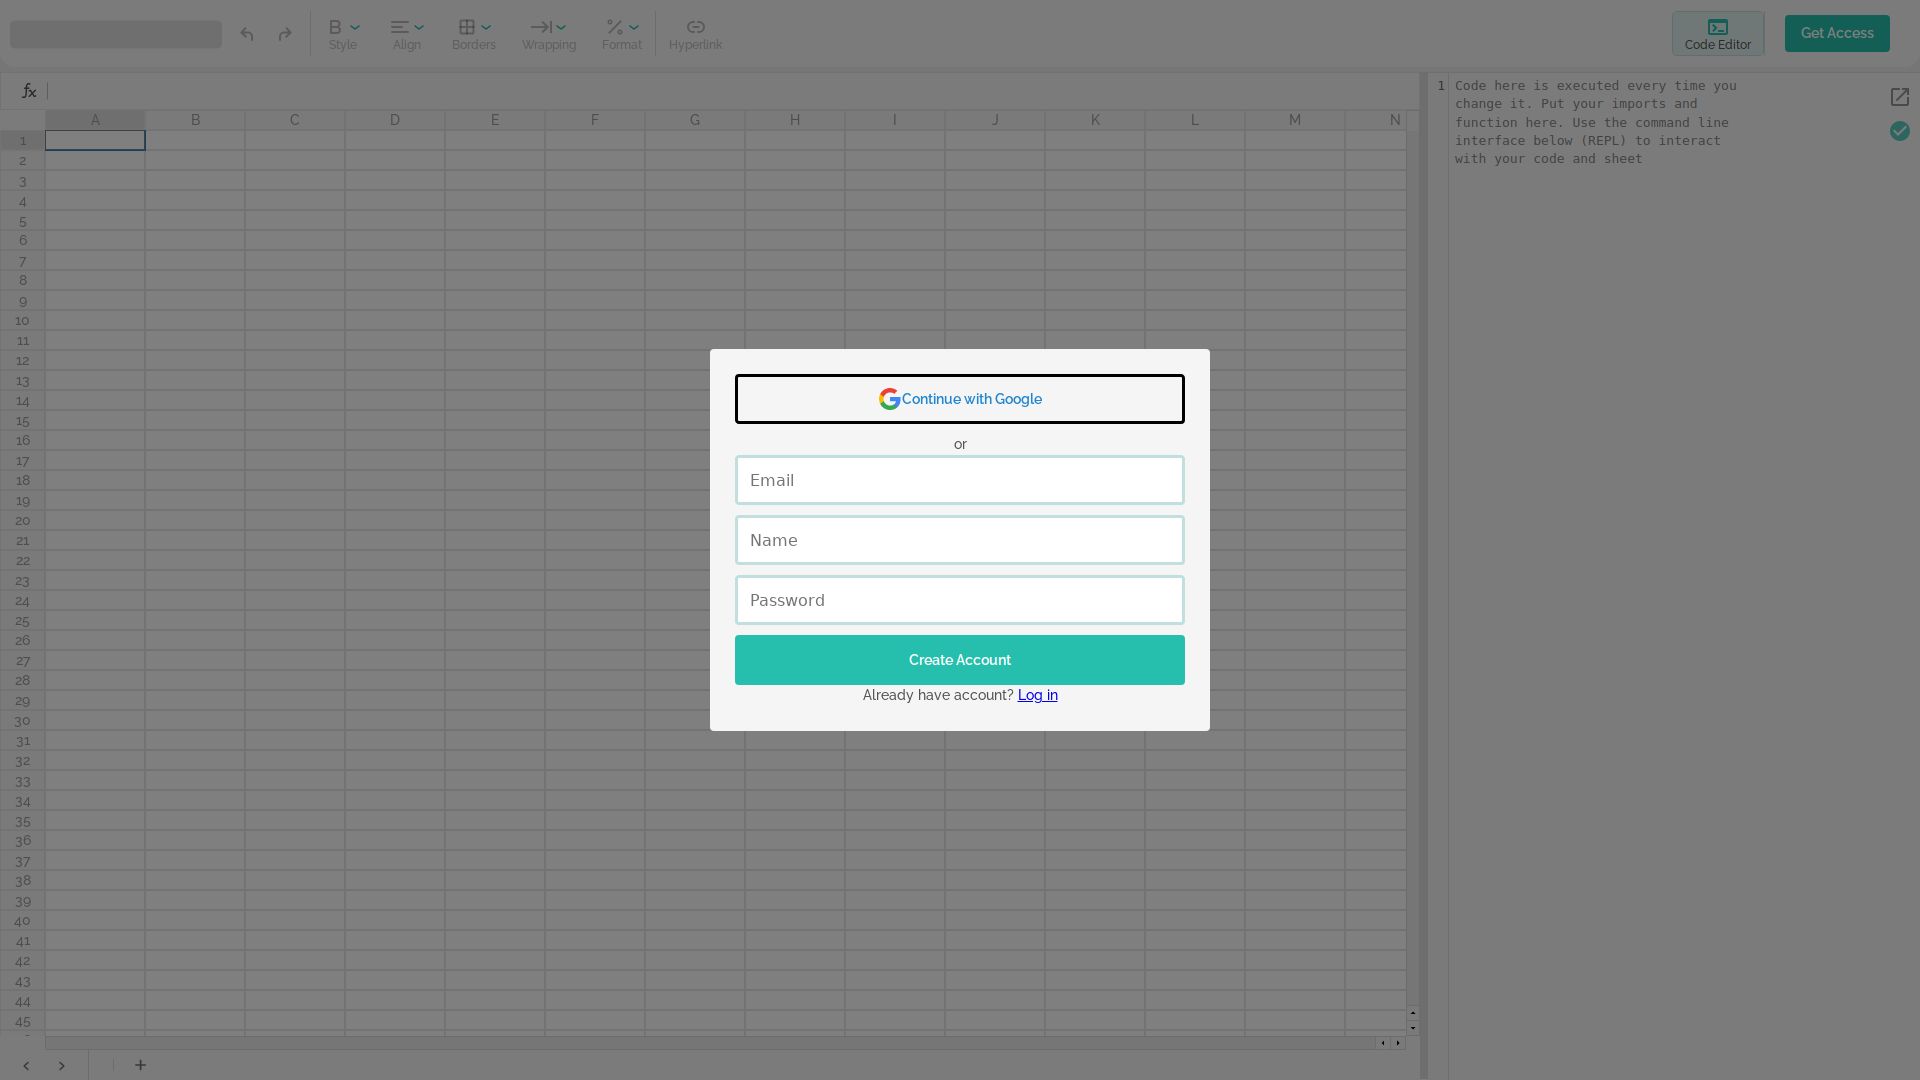Expand the Style dropdown chevron
This screenshot has width=1920, height=1080.
(x=355, y=27)
